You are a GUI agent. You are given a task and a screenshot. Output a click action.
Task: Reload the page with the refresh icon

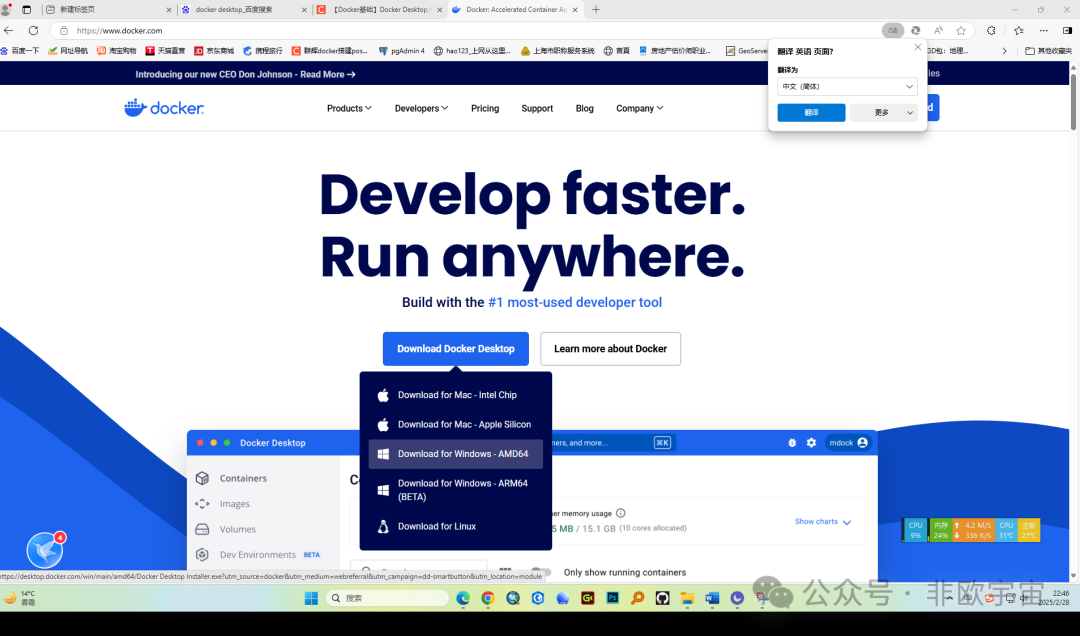tap(33, 30)
